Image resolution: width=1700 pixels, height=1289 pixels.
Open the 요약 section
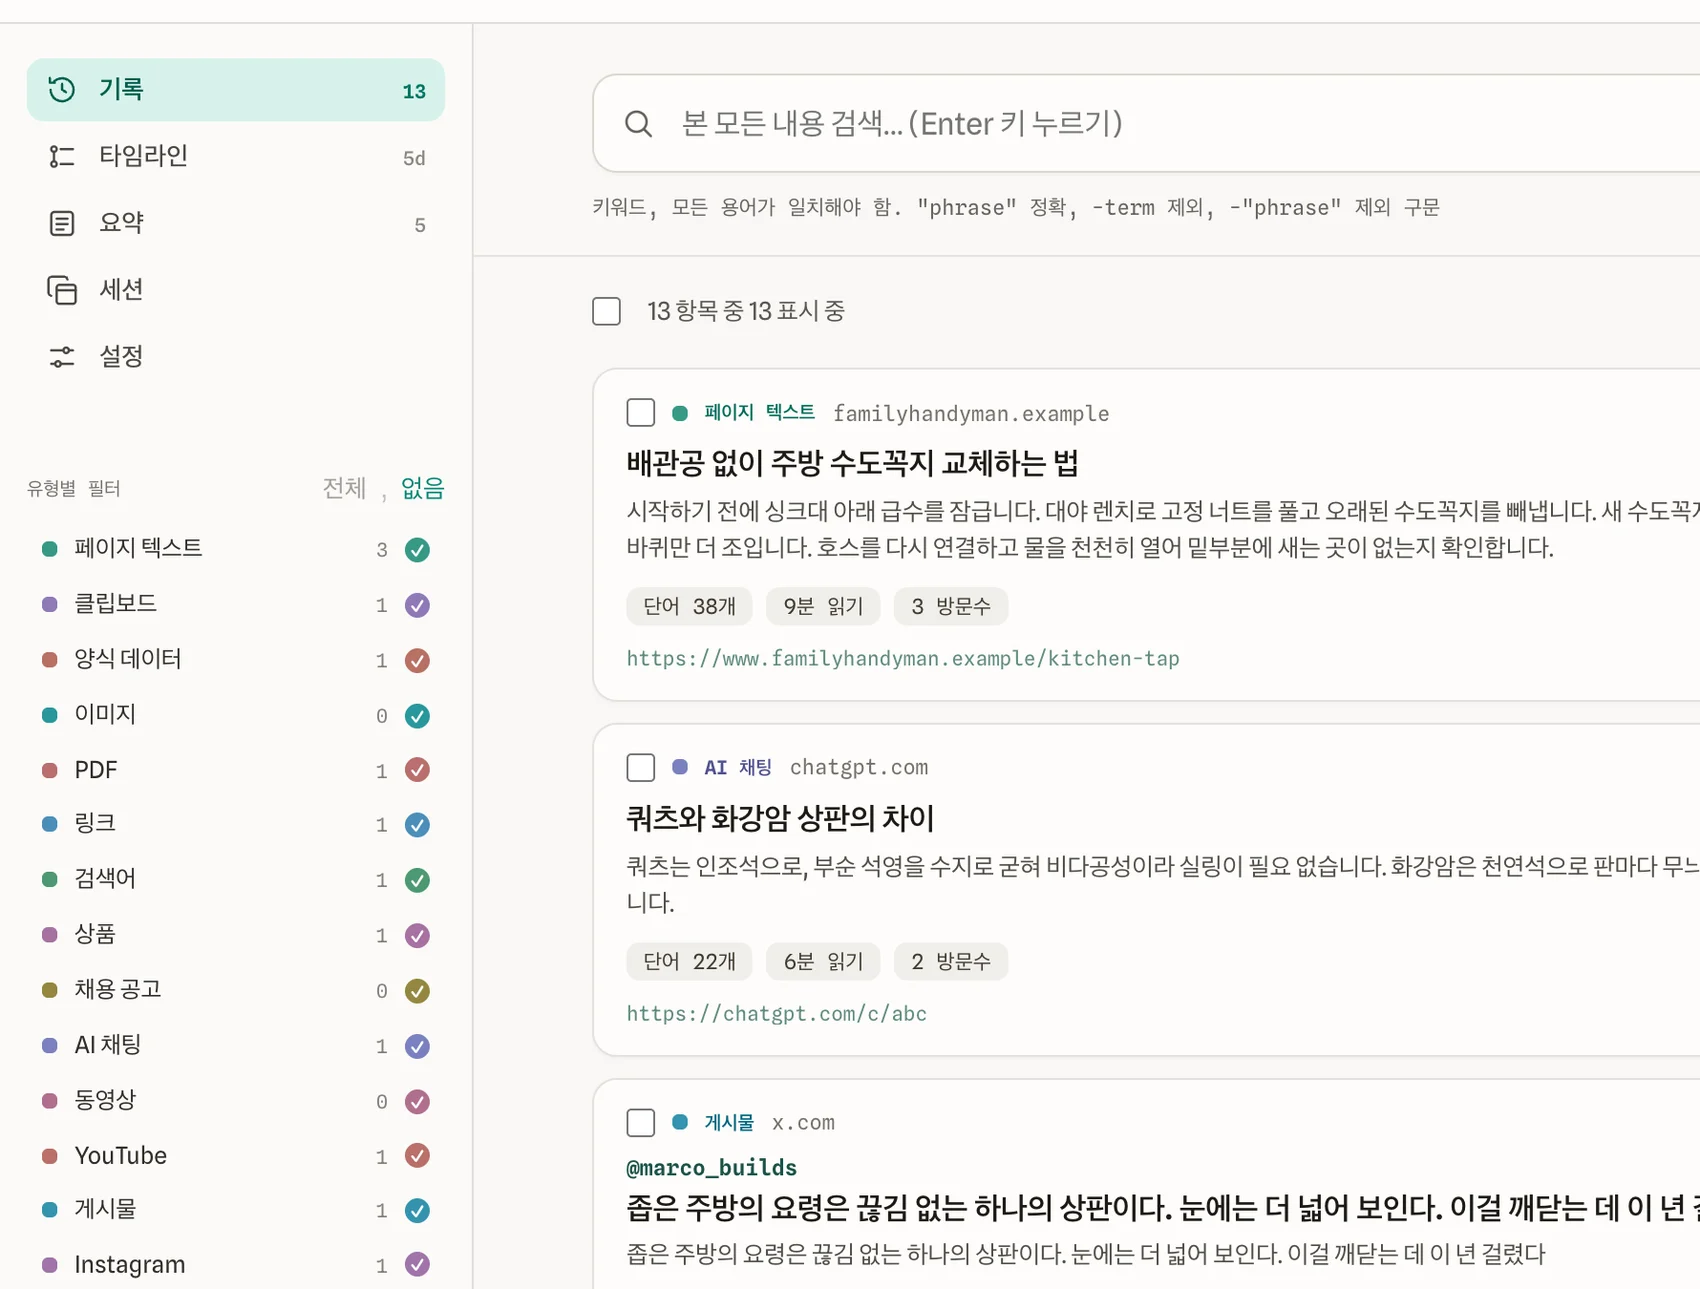[236, 223]
